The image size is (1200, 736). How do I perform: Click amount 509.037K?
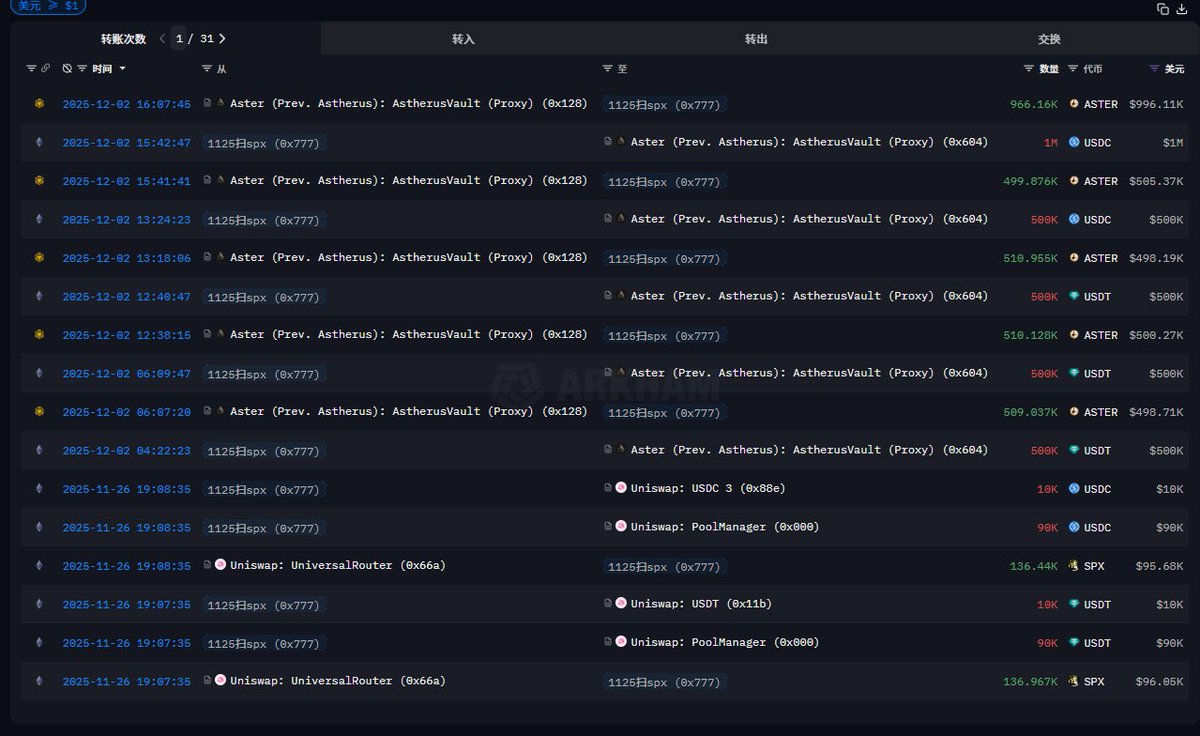click(1030, 412)
